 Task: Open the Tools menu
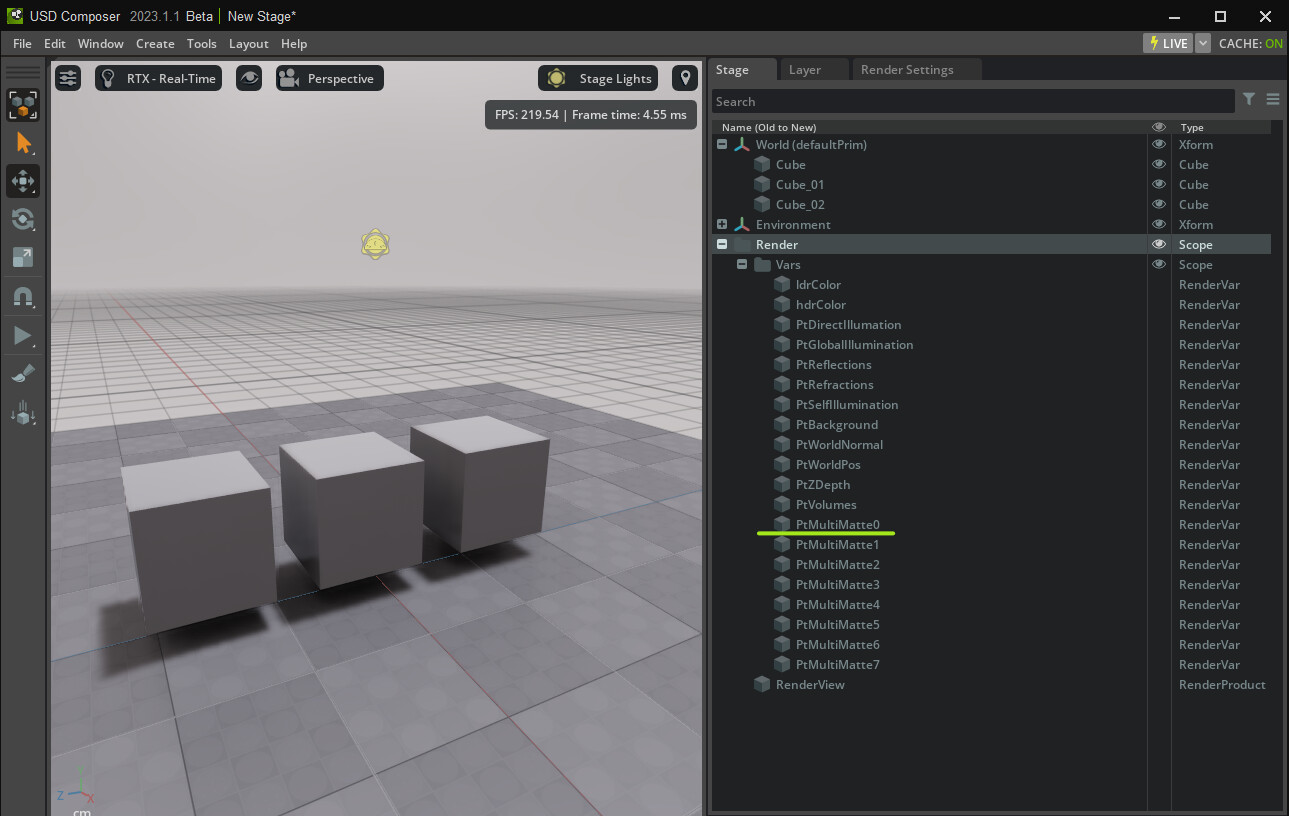pyautogui.click(x=202, y=43)
